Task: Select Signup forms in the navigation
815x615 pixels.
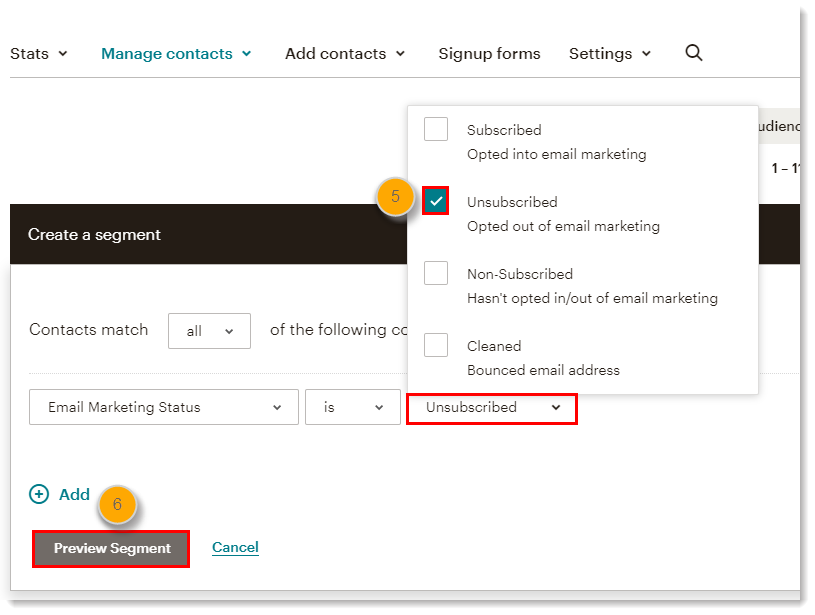Action: 489,53
